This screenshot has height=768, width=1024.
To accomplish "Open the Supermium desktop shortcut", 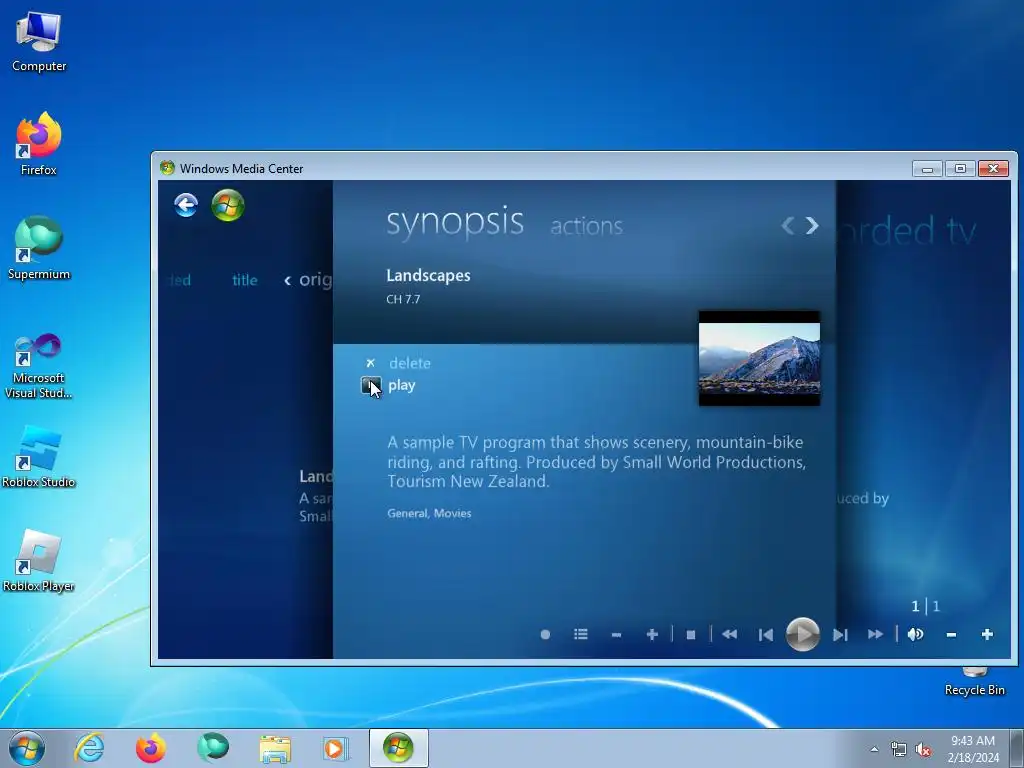I will [x=39, y=248].
